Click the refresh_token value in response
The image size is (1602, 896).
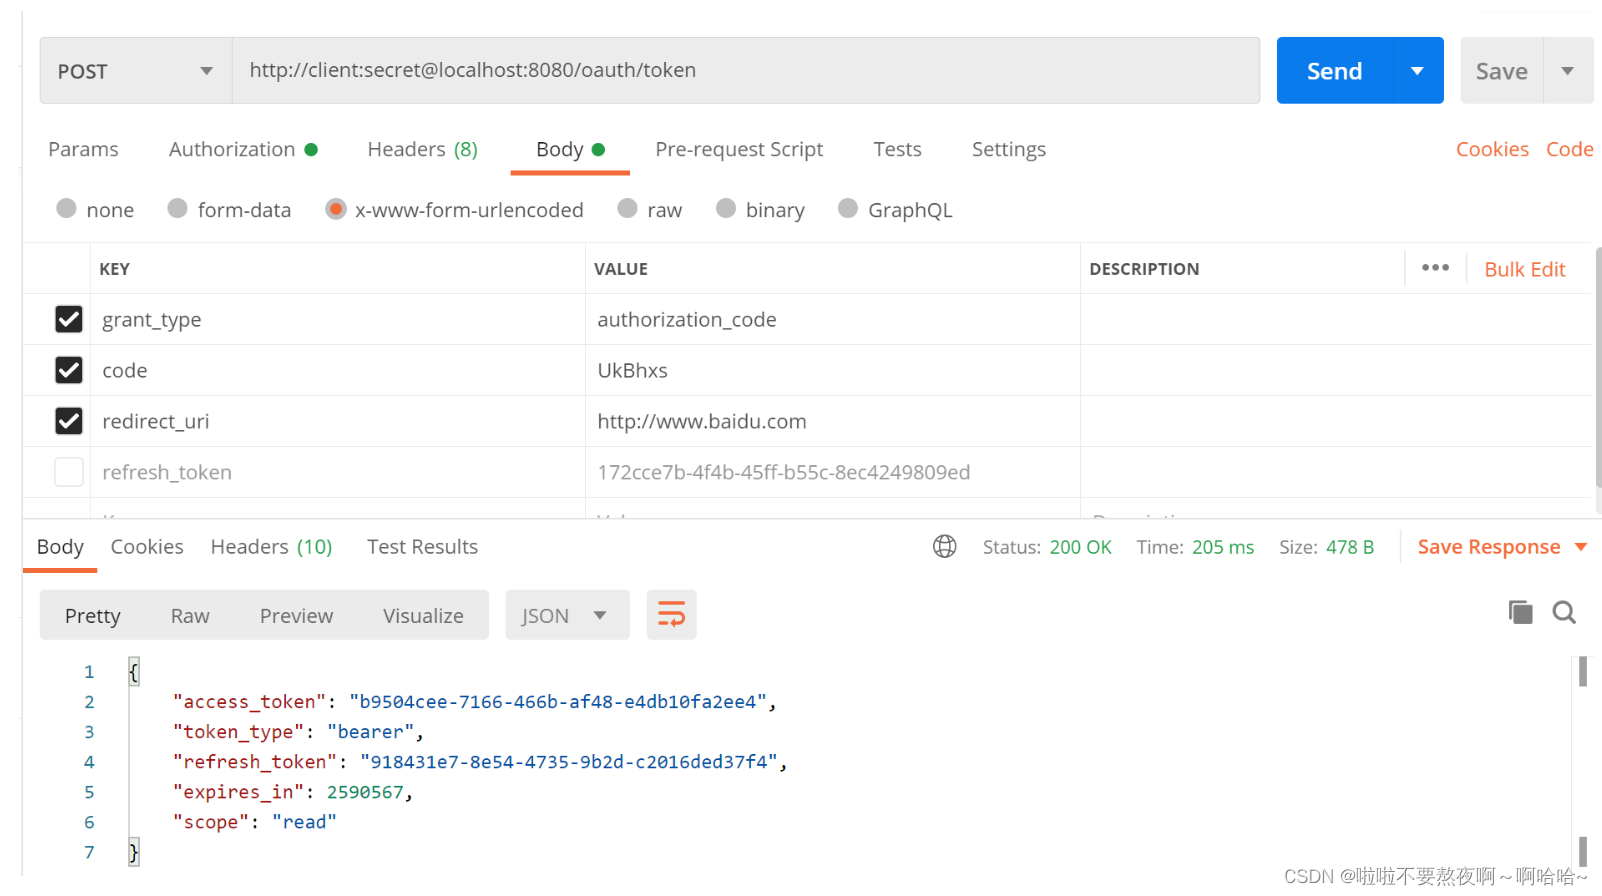569,762
